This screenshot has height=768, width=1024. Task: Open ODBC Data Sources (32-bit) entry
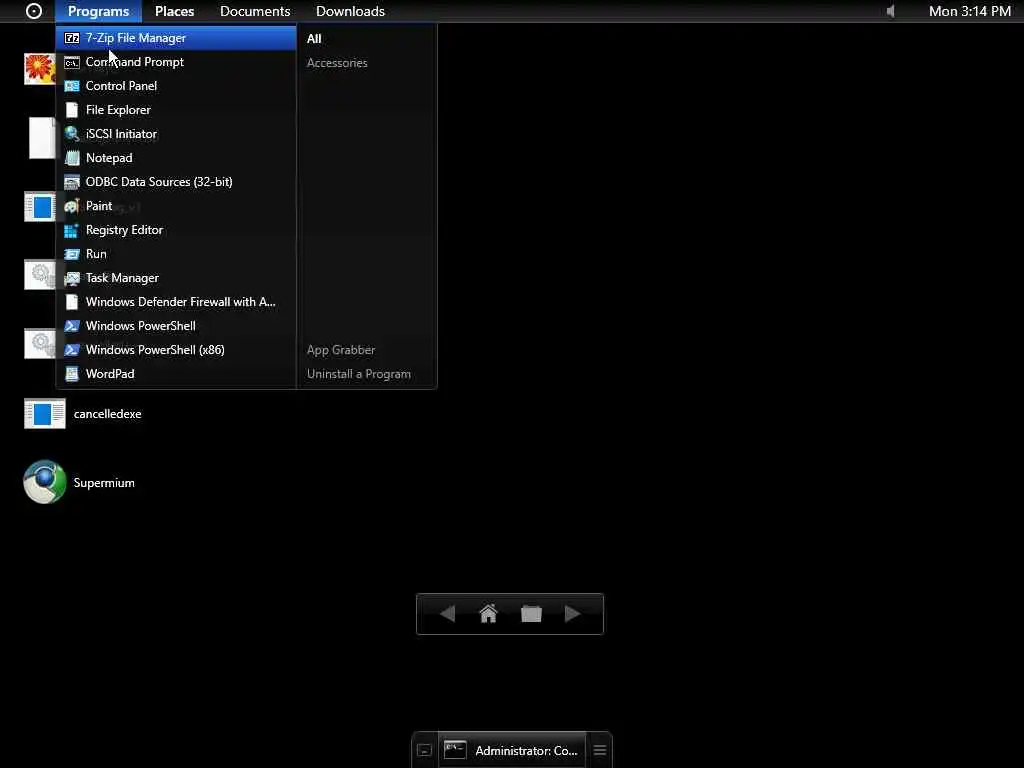point(176,182)
